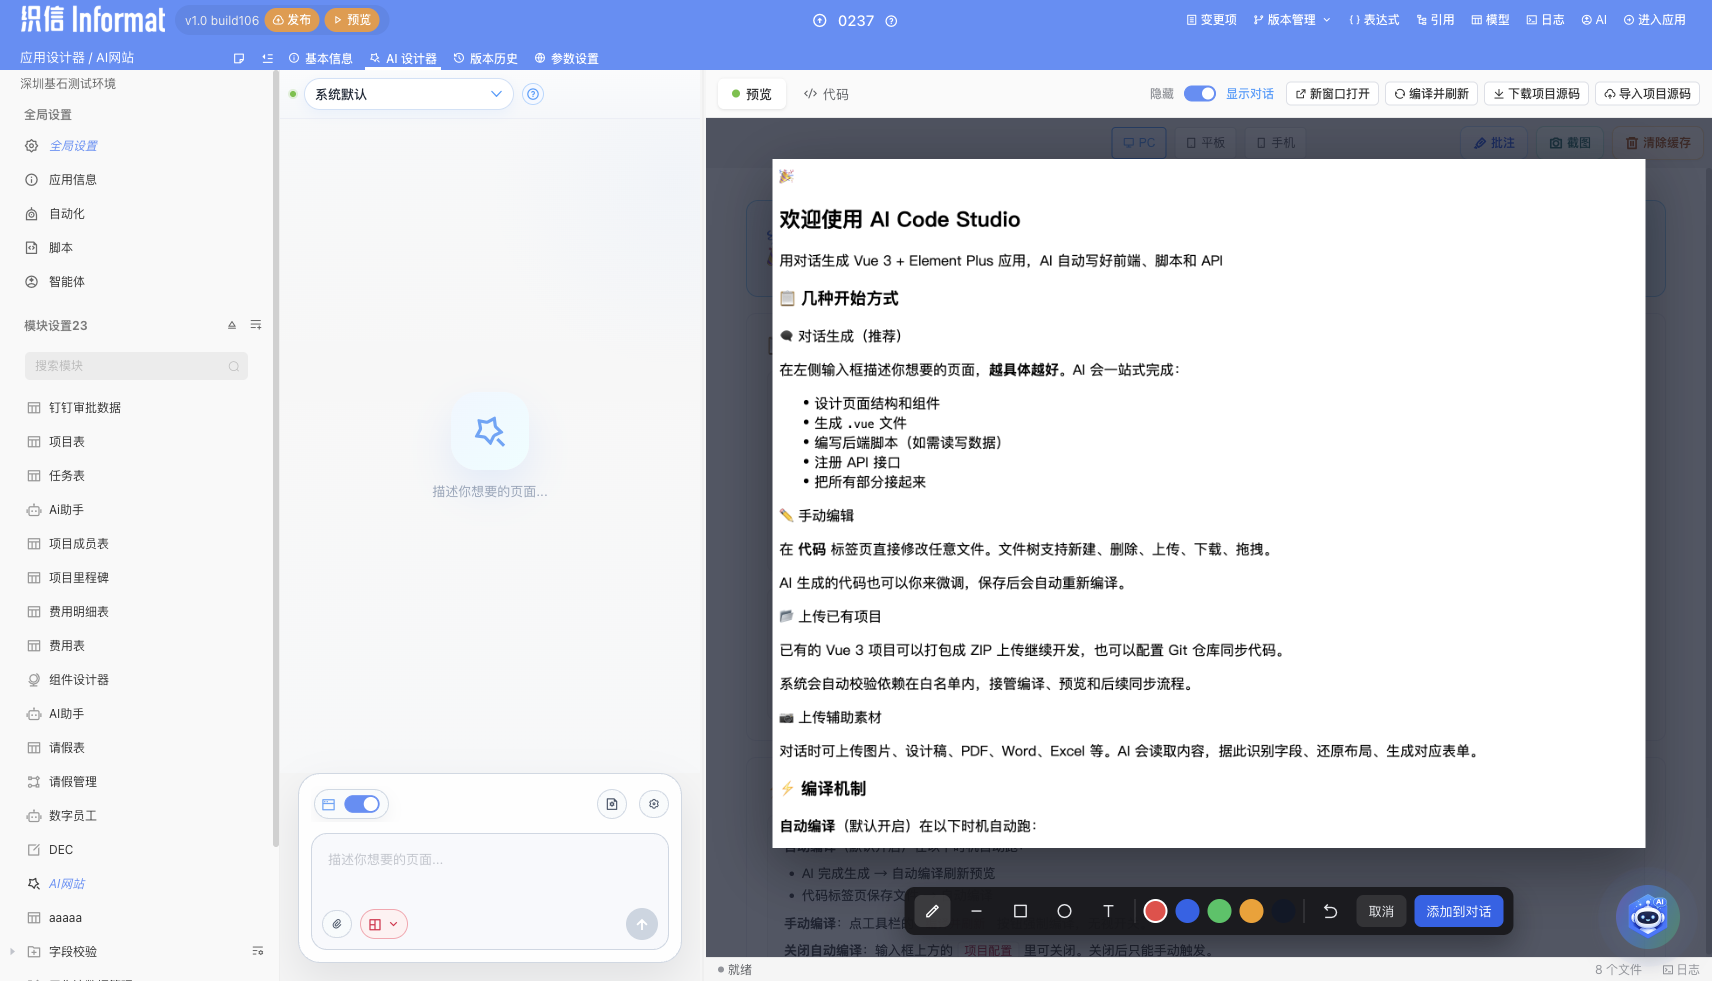Open 智能体 in sidebar
Viewport: 1712px width, 981px height.
tap(67, 282)
